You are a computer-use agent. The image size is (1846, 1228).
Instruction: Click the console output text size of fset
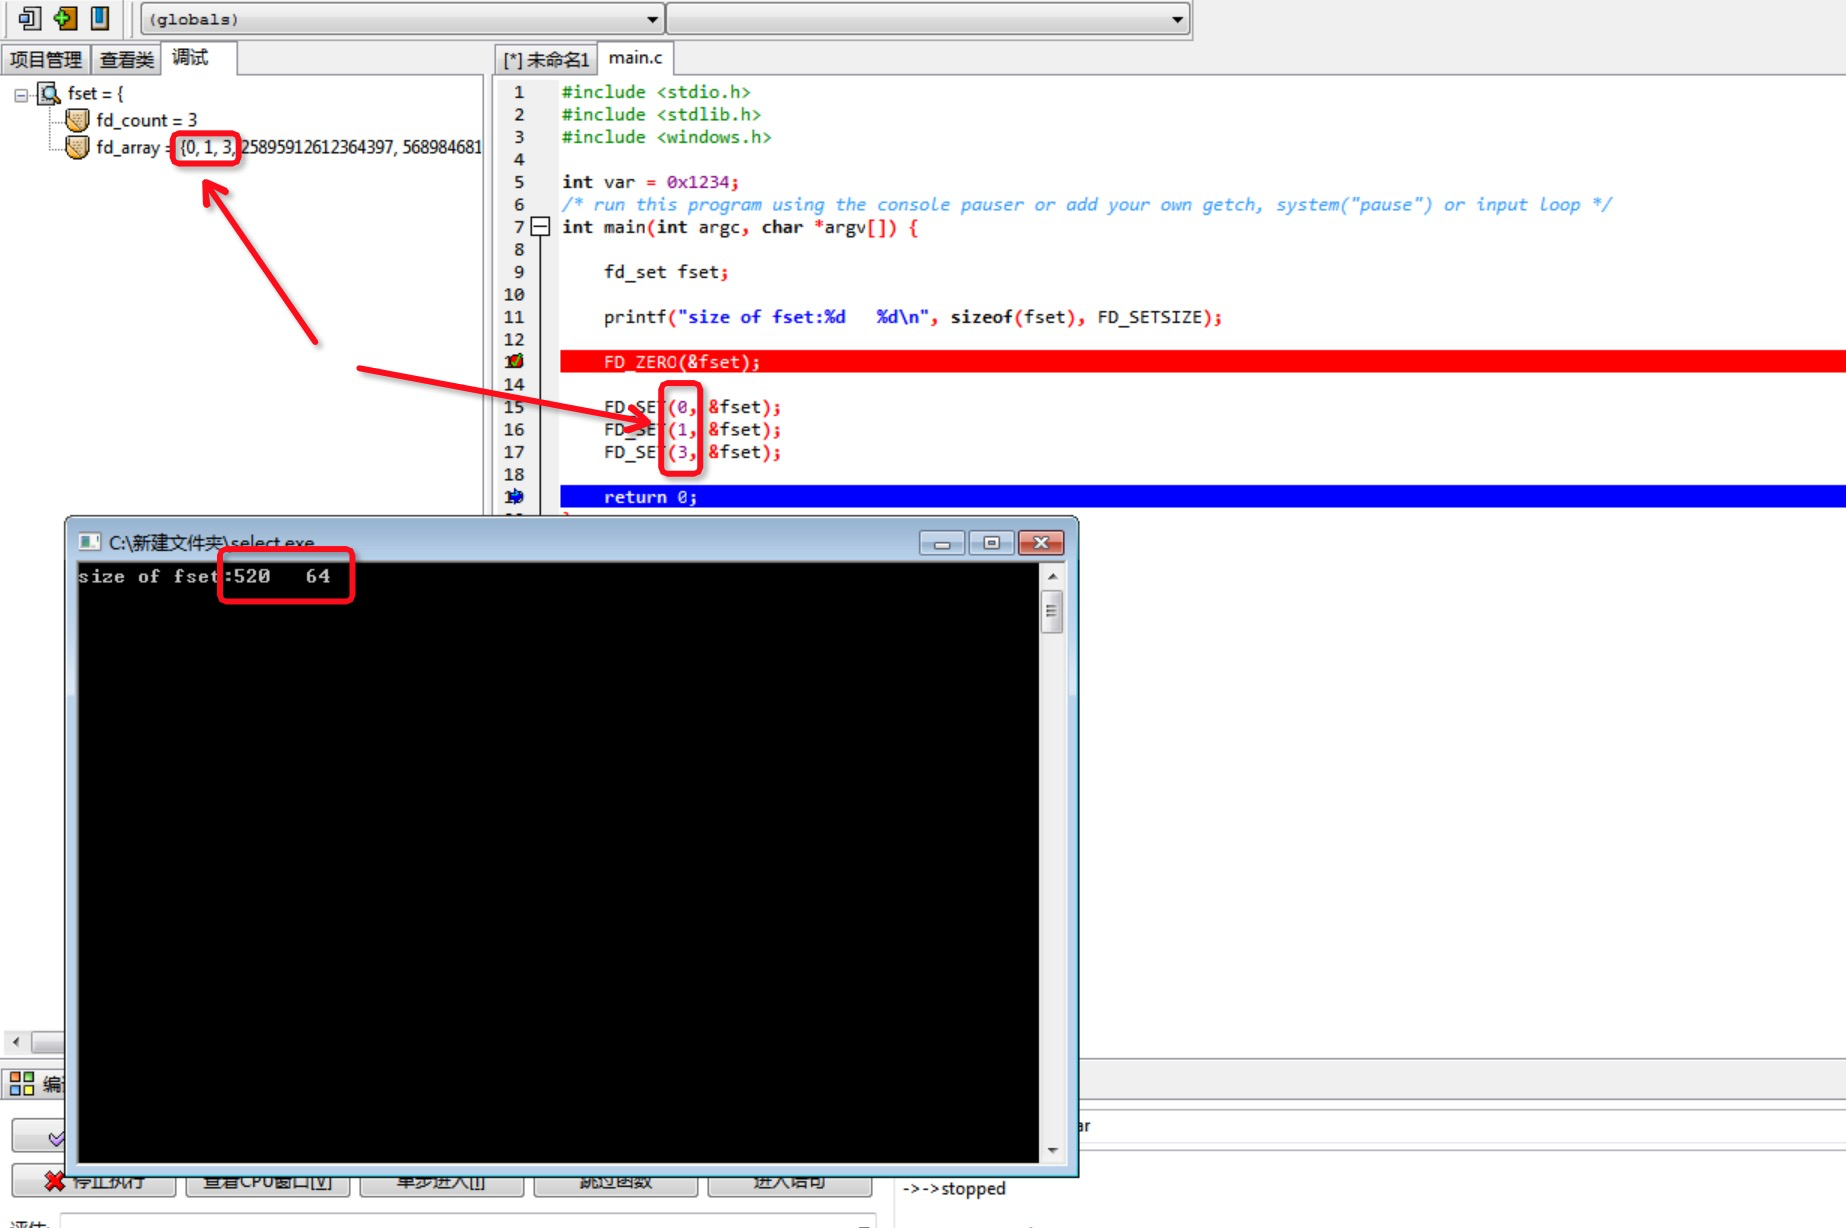point(204,577)
